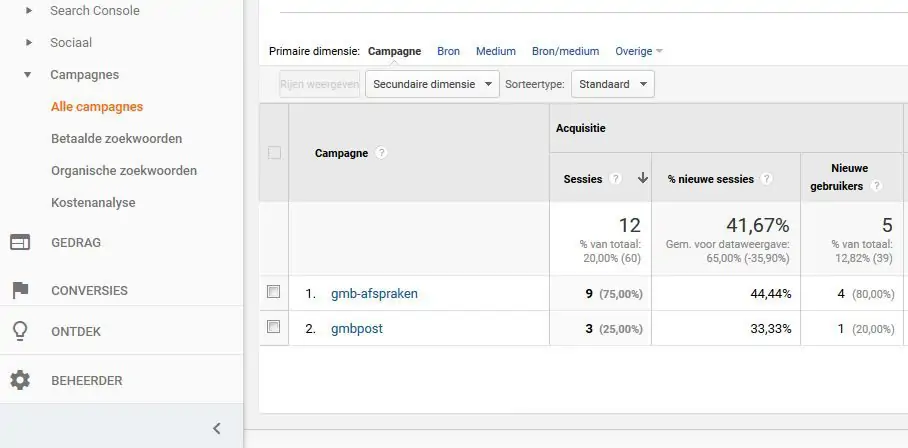
Task: Open Beheerder gear settings icon
Action: [x=20, y=381]
